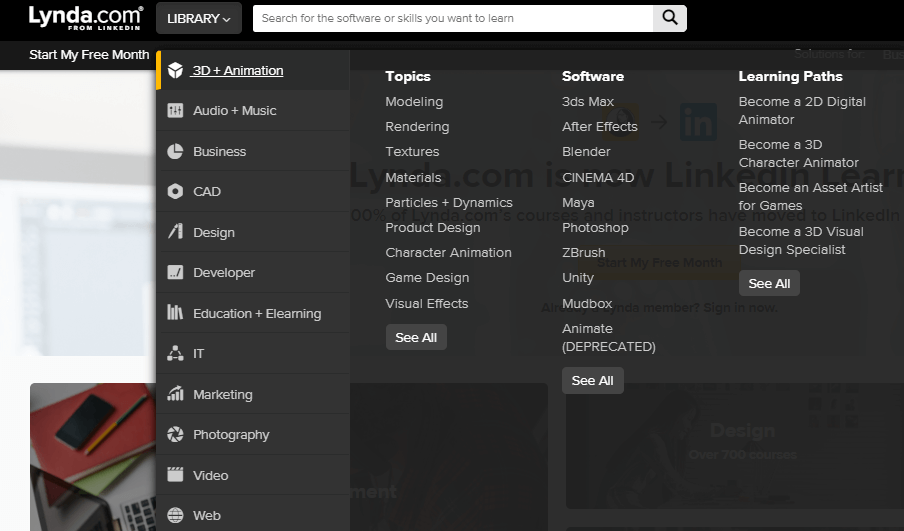Open the Video category

point(253,475)
